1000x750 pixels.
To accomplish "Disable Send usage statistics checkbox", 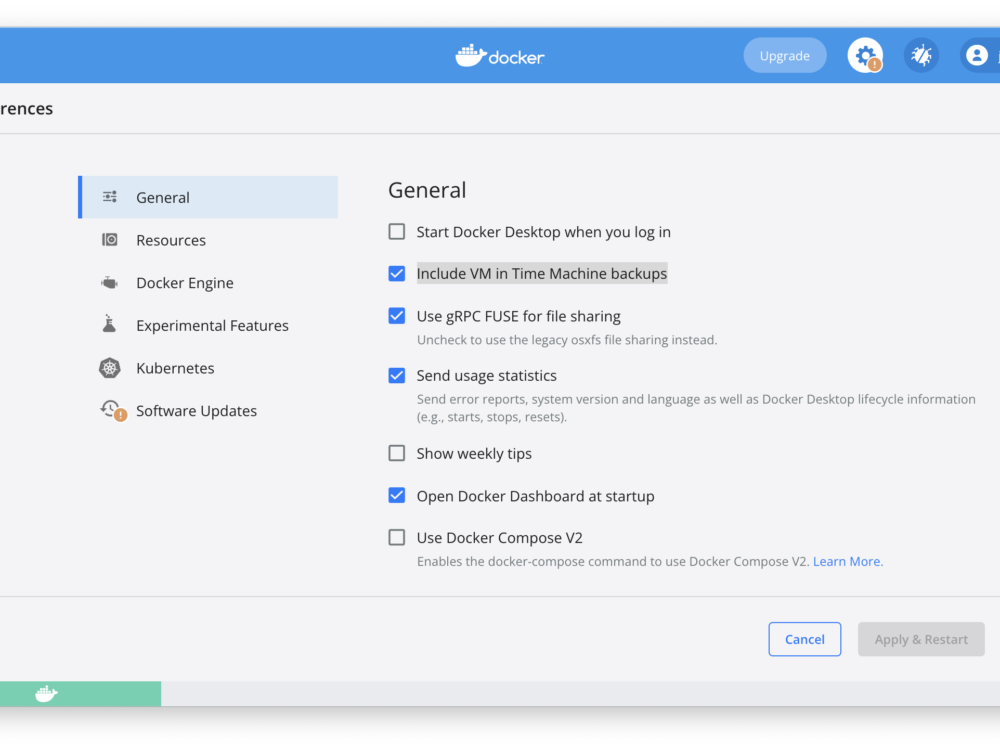I will (397, 375).
